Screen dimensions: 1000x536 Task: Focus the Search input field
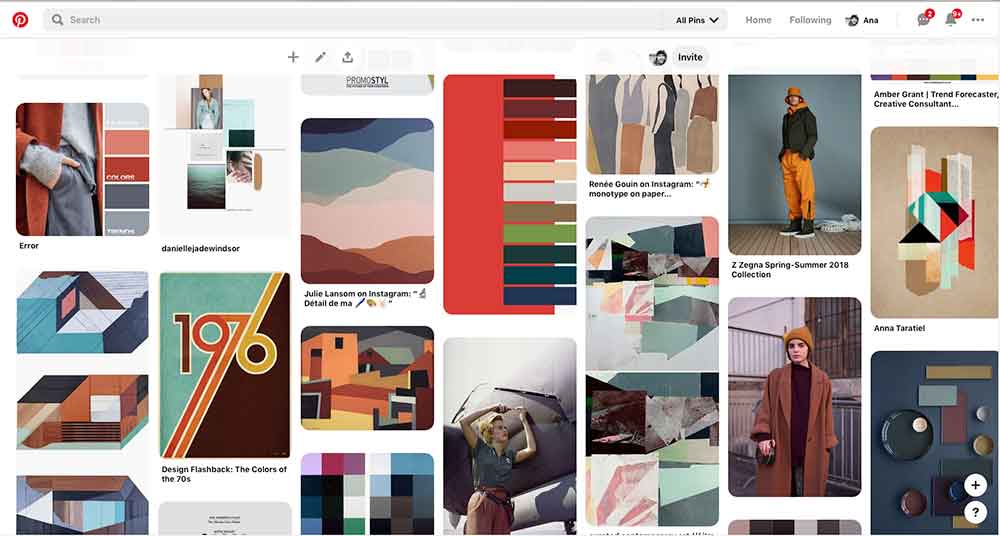(353, 20)
